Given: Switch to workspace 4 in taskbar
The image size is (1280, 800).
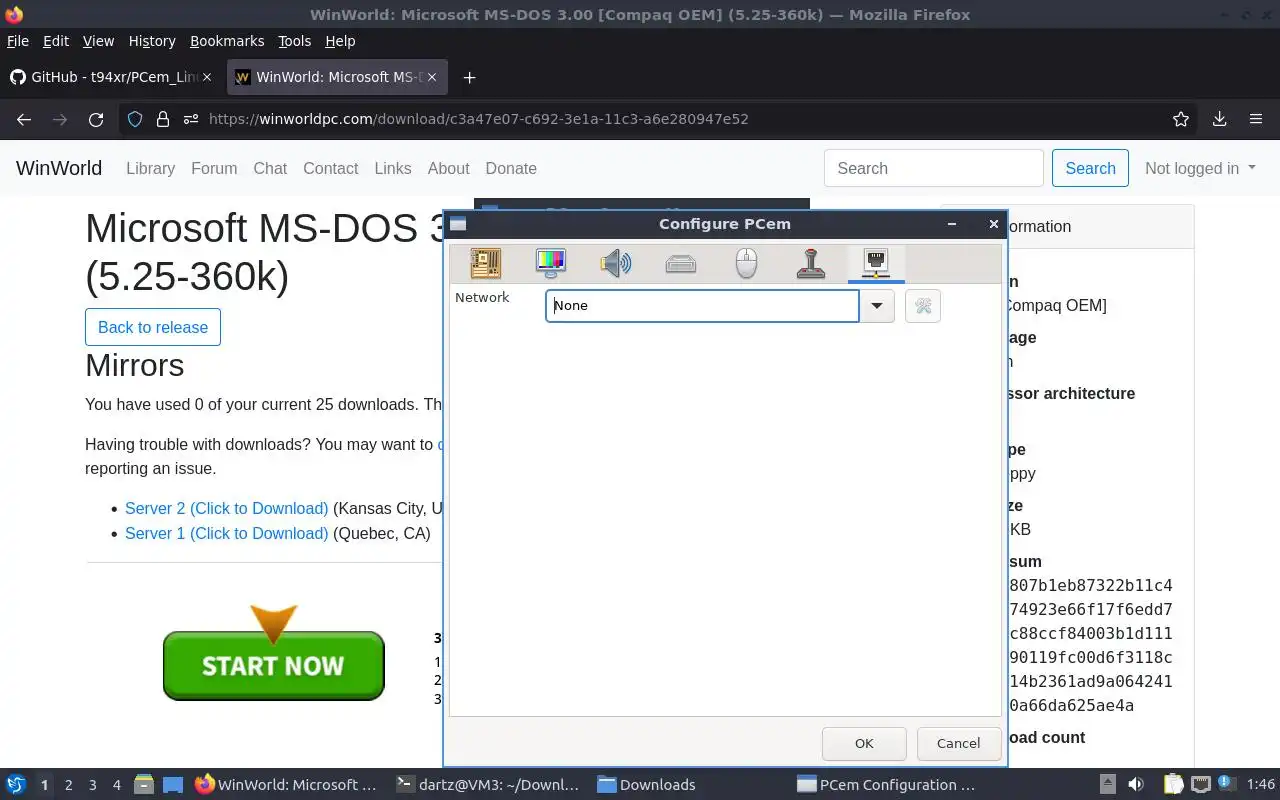Looking at the screenshot, I should coord(117,785).
